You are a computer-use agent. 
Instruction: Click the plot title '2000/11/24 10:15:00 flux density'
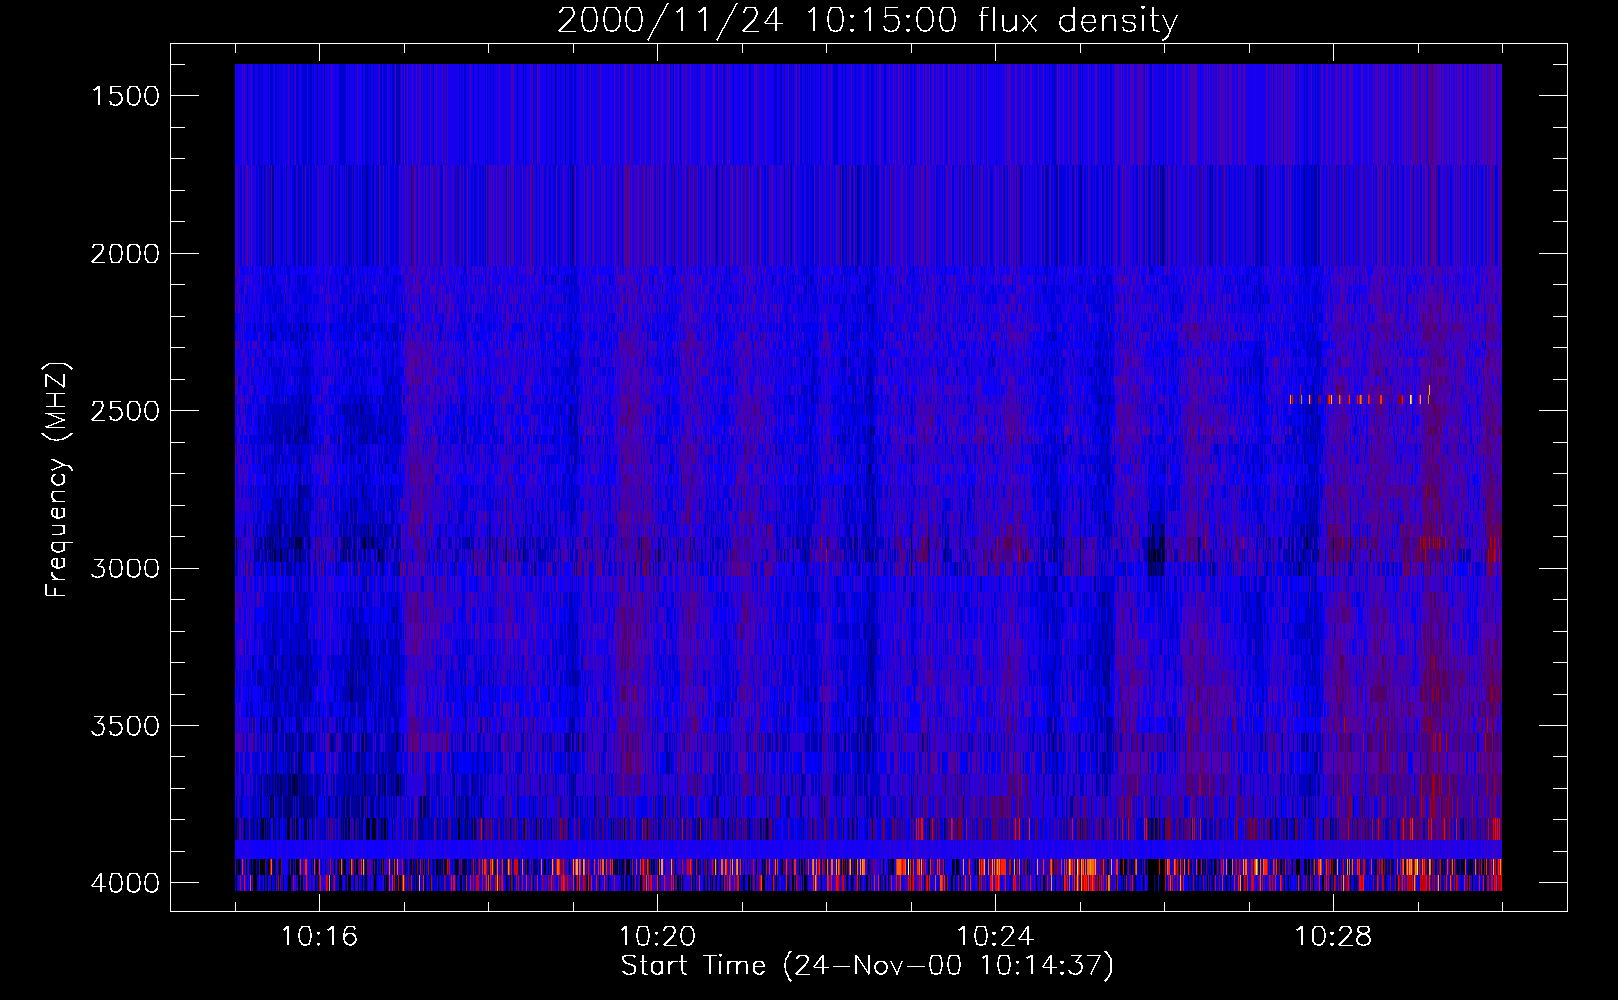pyautogui.click(x=867, y=20)
